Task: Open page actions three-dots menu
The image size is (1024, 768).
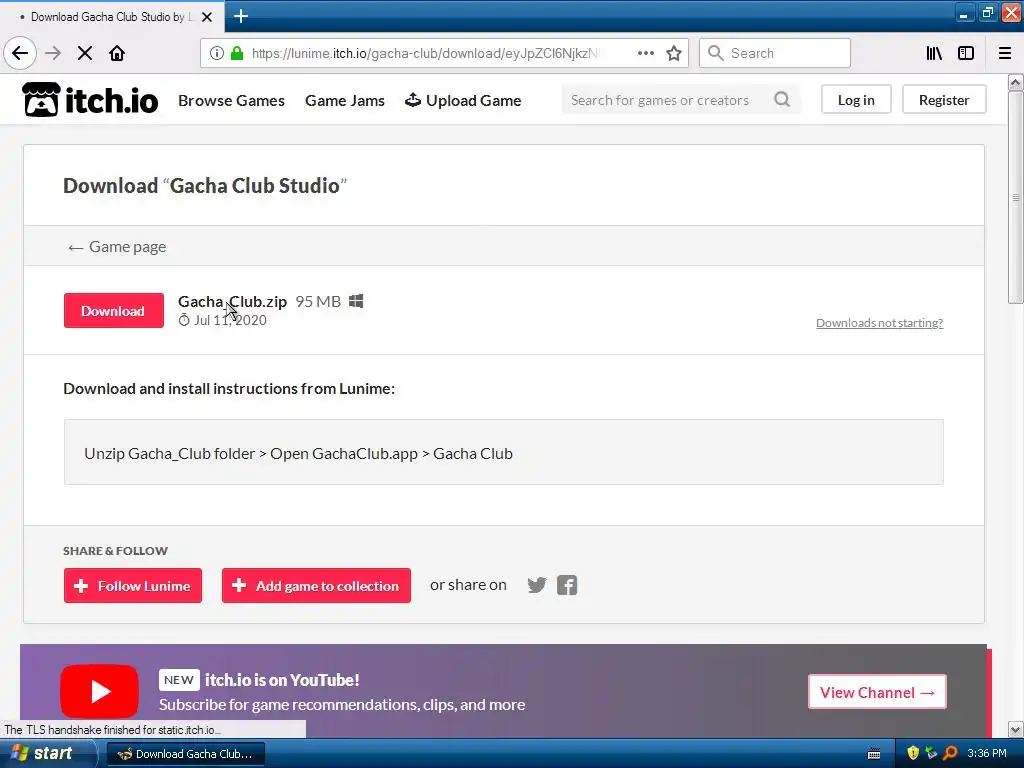Action: pyautogui.click(x=645, y=53)
